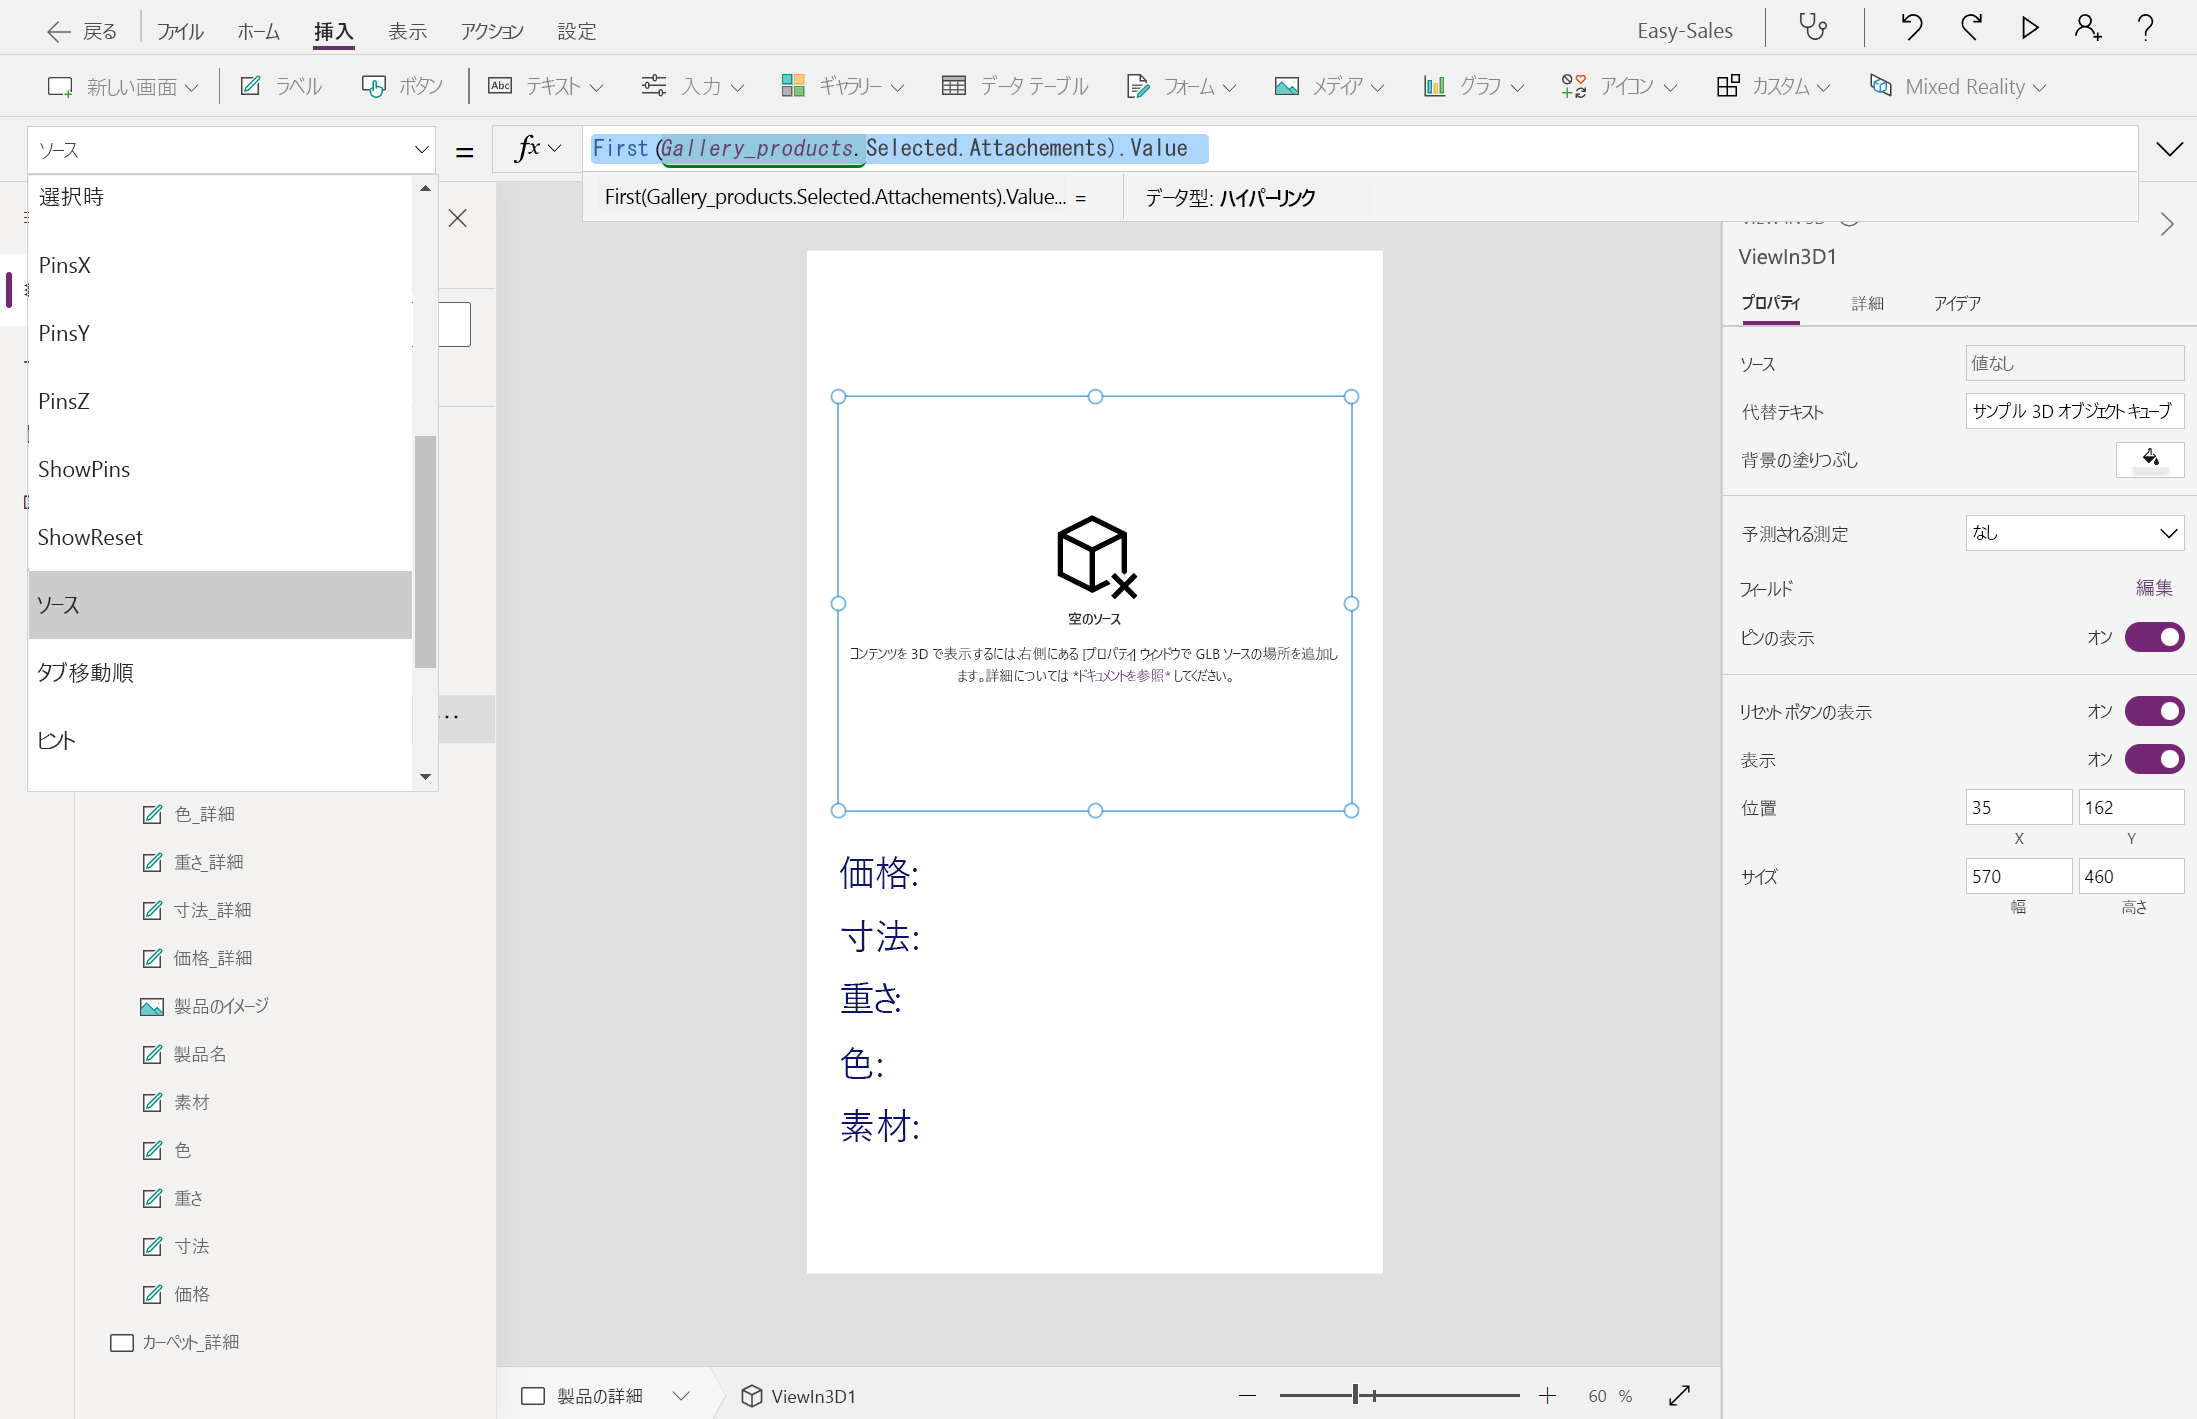This screenshot has height=1419, width=2197.
Task: Turn off the リセットボタンの表示 toggle
Action: [2156, 711]
